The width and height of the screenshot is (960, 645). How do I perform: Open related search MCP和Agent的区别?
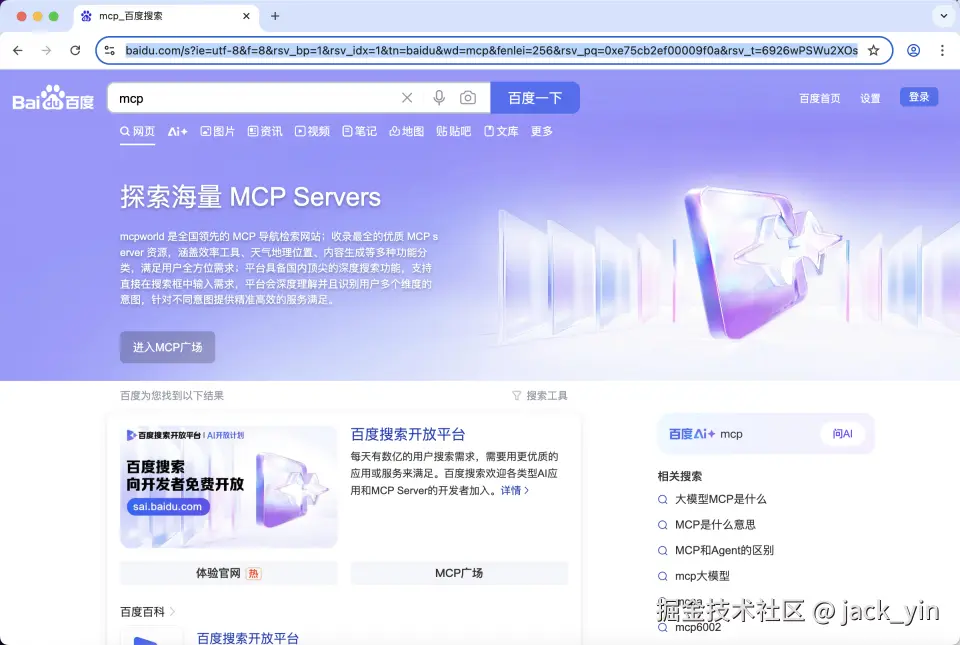[x=724, y=550]
